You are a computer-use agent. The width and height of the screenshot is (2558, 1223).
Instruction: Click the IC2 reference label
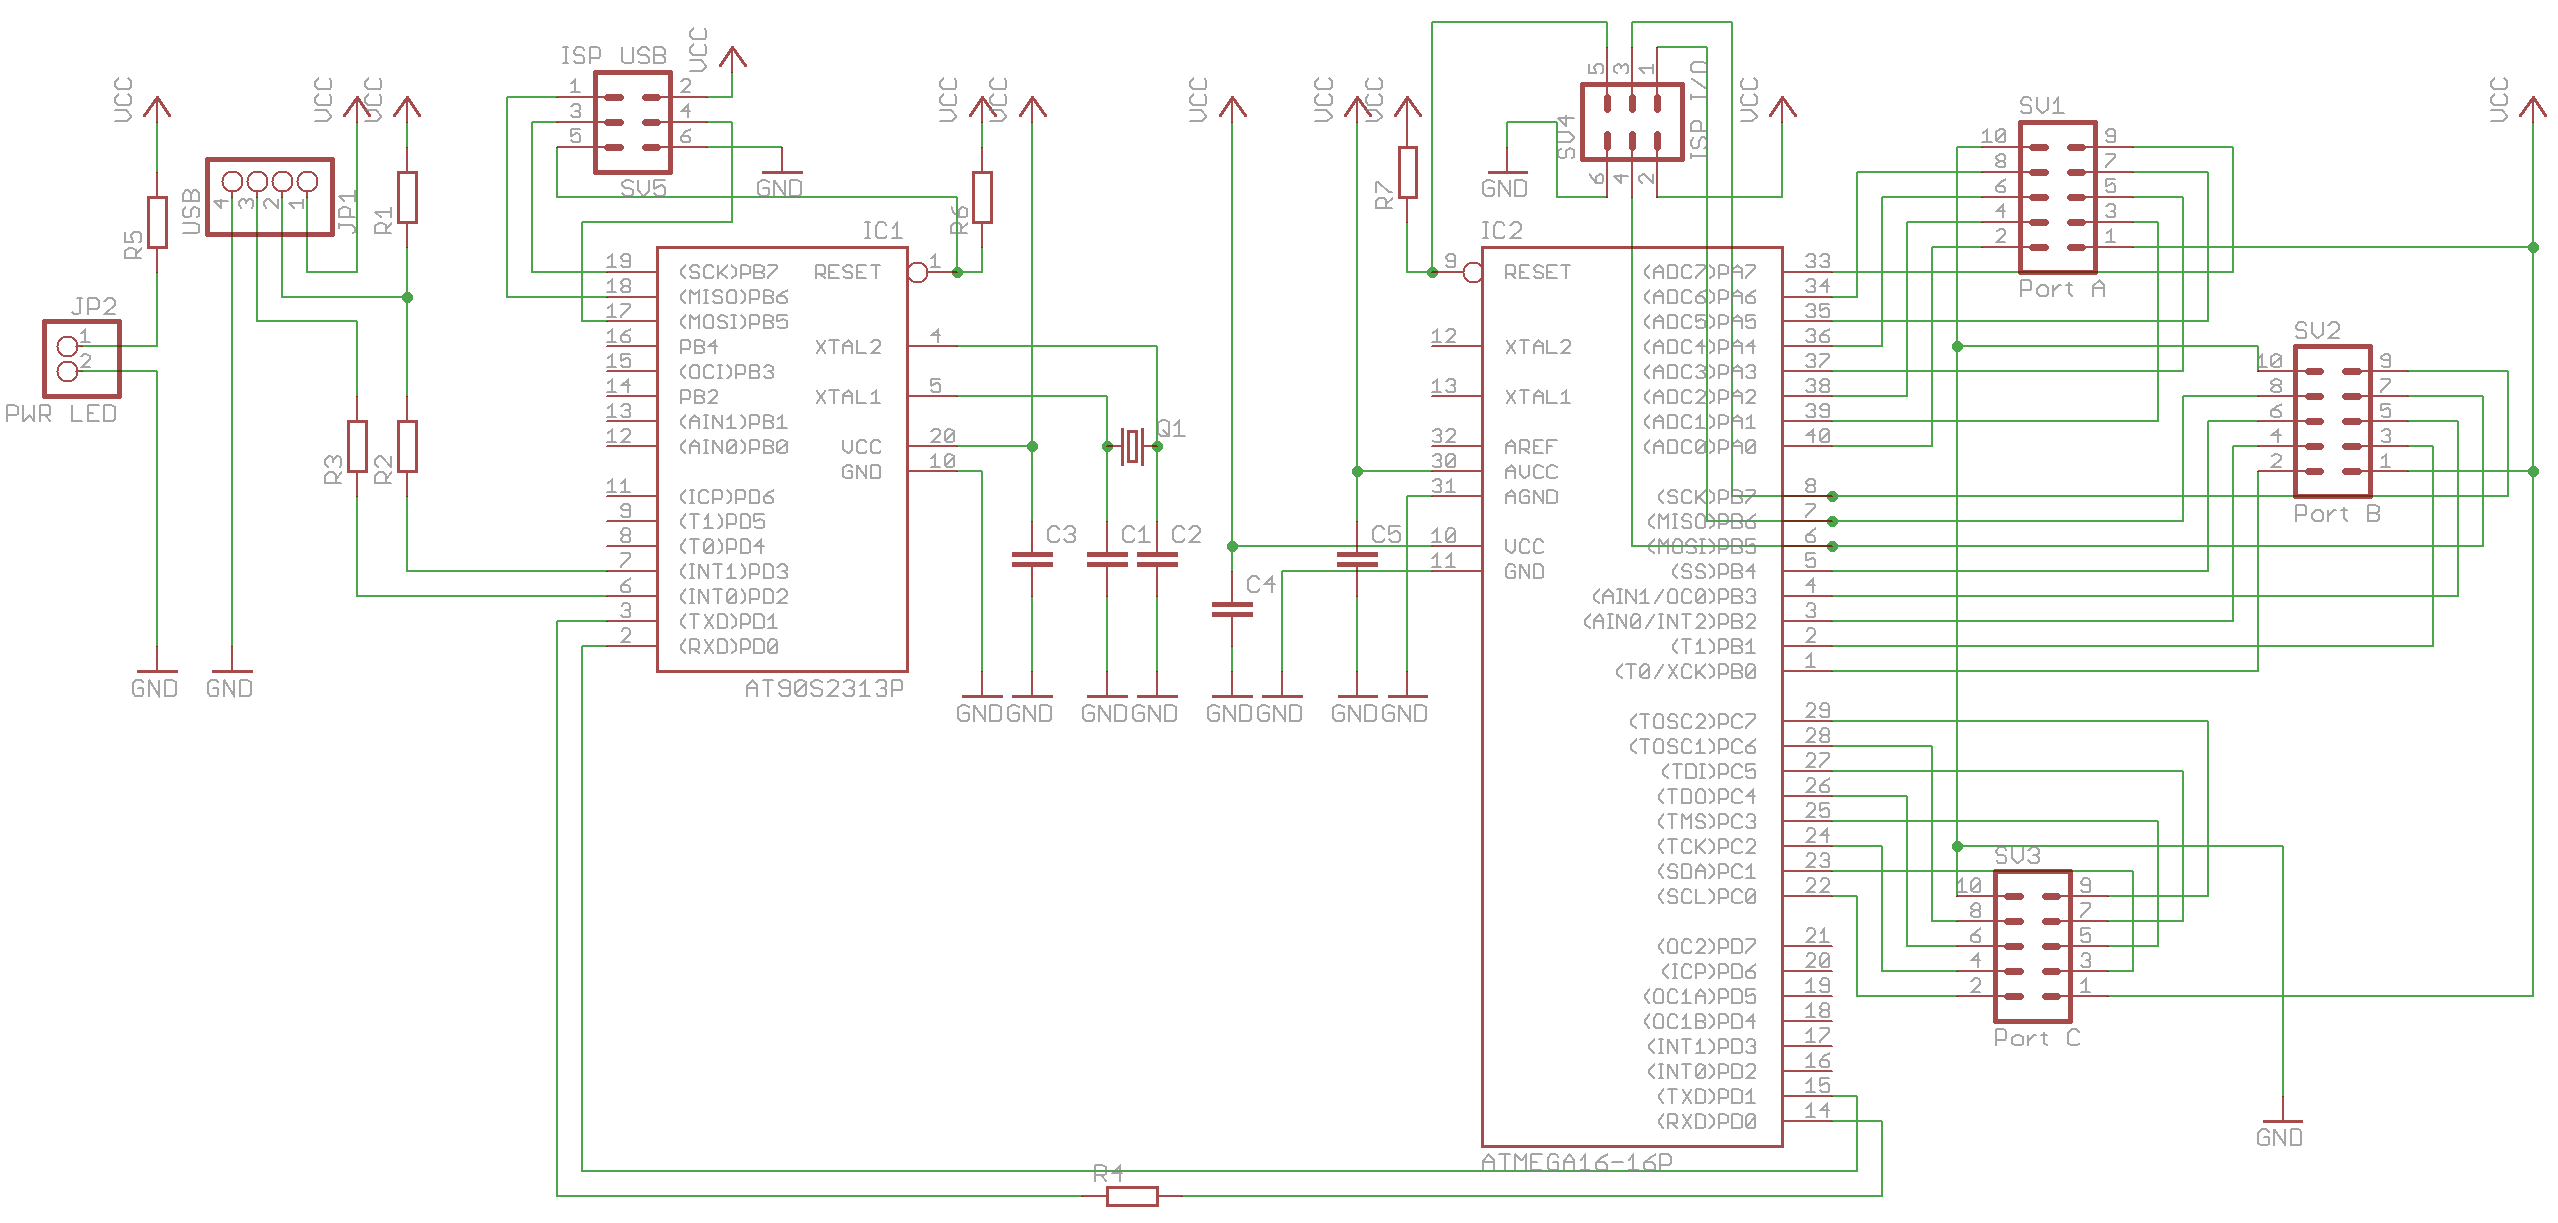click(1502, 231)
